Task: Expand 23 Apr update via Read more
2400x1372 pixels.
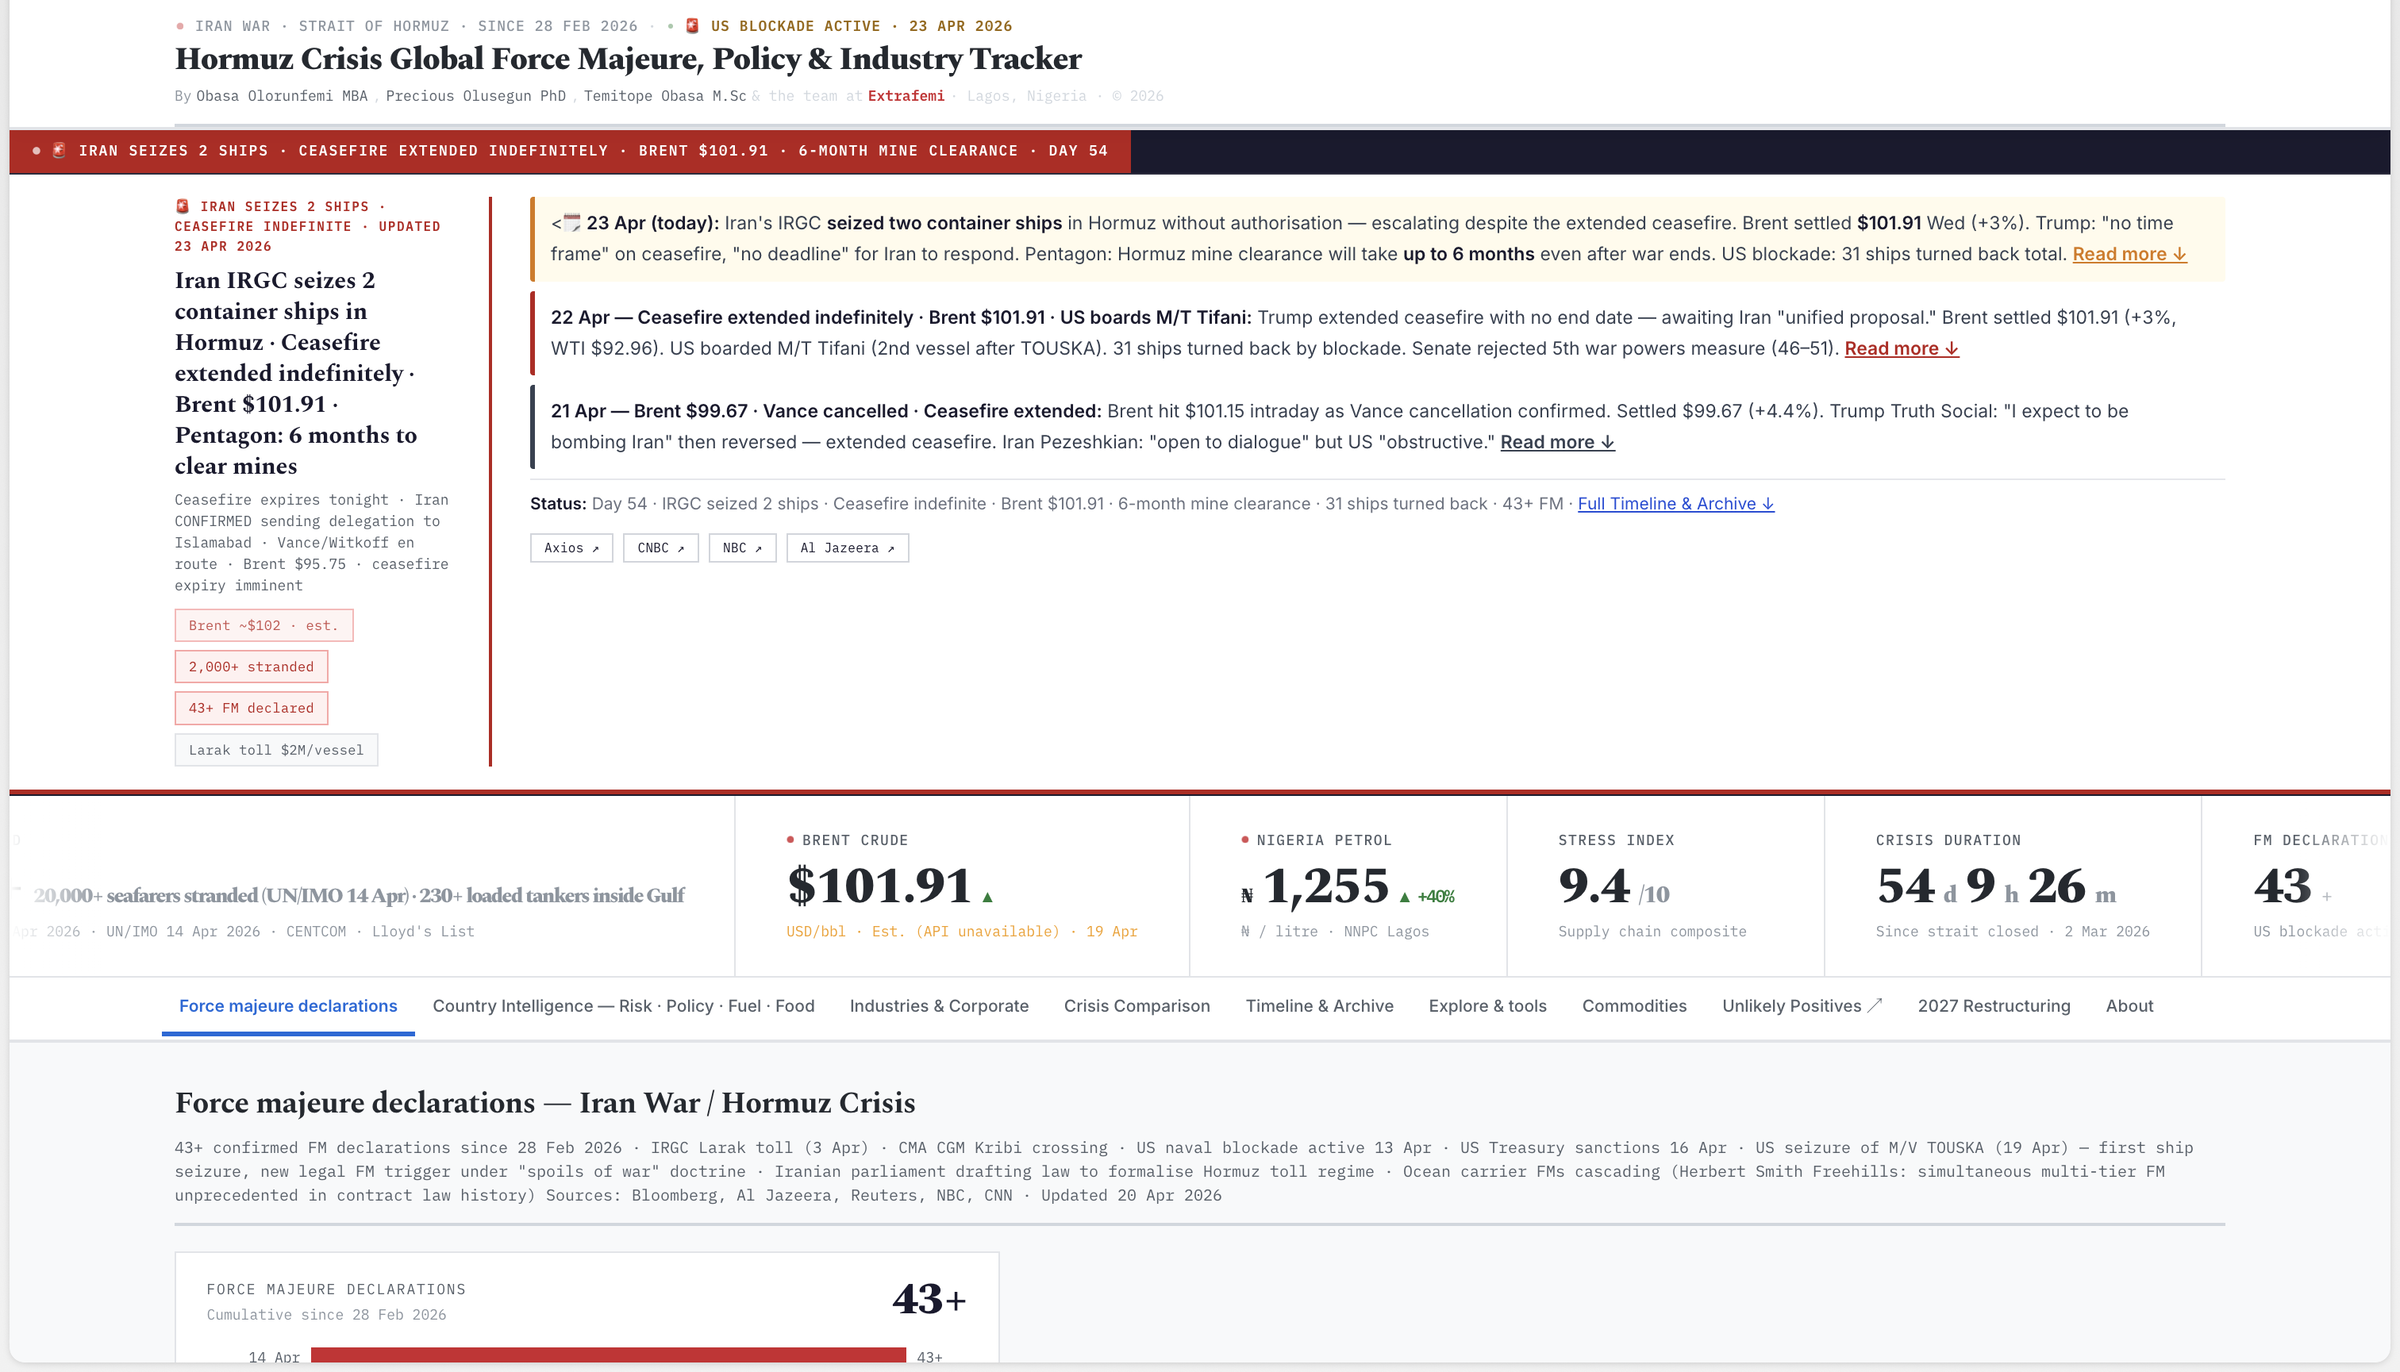Action: [2129, 254]
